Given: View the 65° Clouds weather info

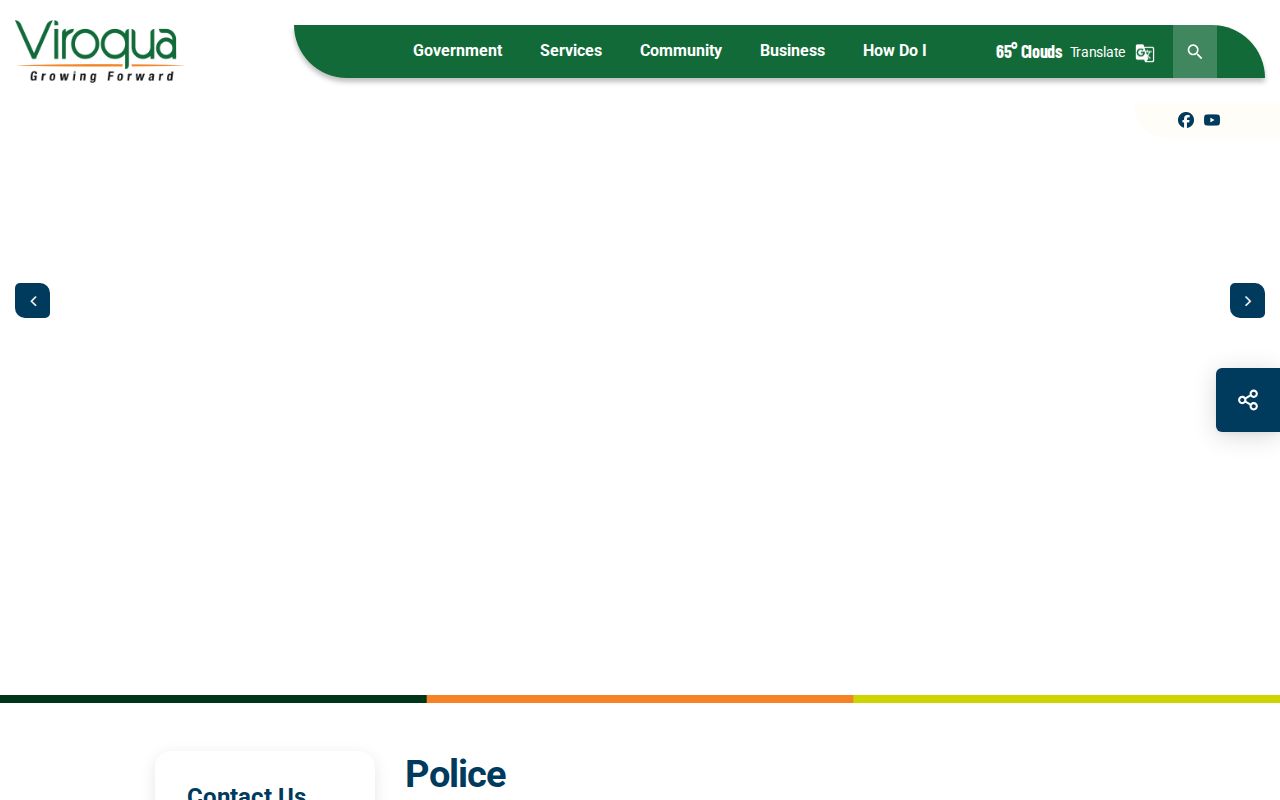Looking at the screenshot, I should click(1029, 51).
